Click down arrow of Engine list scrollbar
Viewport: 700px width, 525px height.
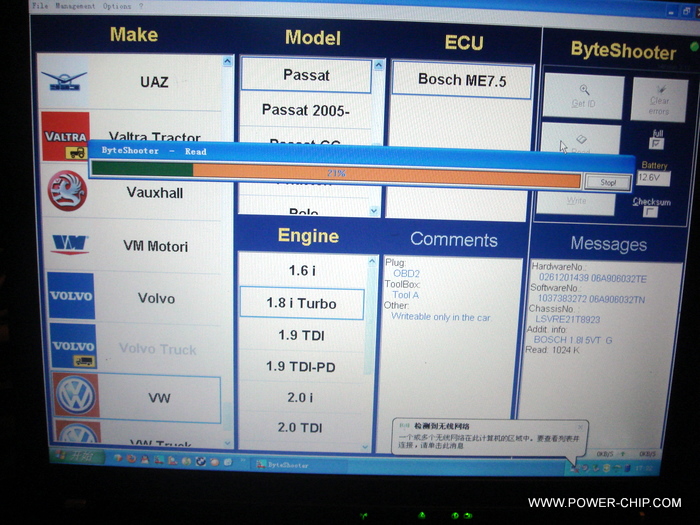point(365,446)
